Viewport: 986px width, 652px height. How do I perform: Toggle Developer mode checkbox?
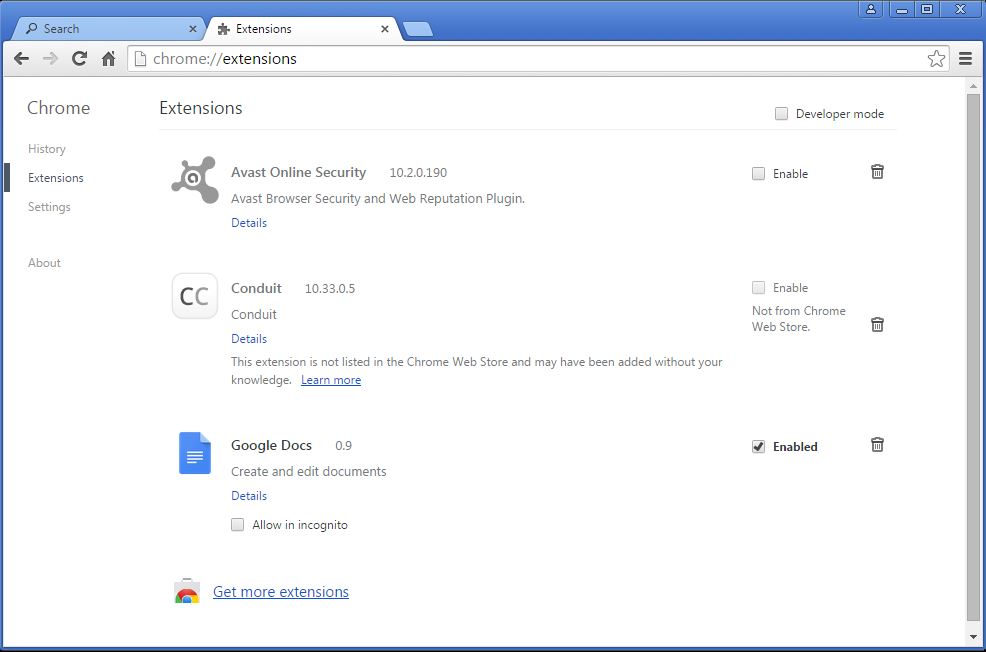781,114
